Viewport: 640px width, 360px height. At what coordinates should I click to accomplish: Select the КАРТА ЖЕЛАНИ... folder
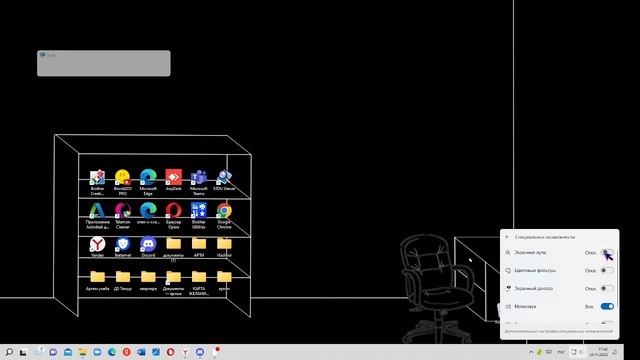(x=199, y=282)
